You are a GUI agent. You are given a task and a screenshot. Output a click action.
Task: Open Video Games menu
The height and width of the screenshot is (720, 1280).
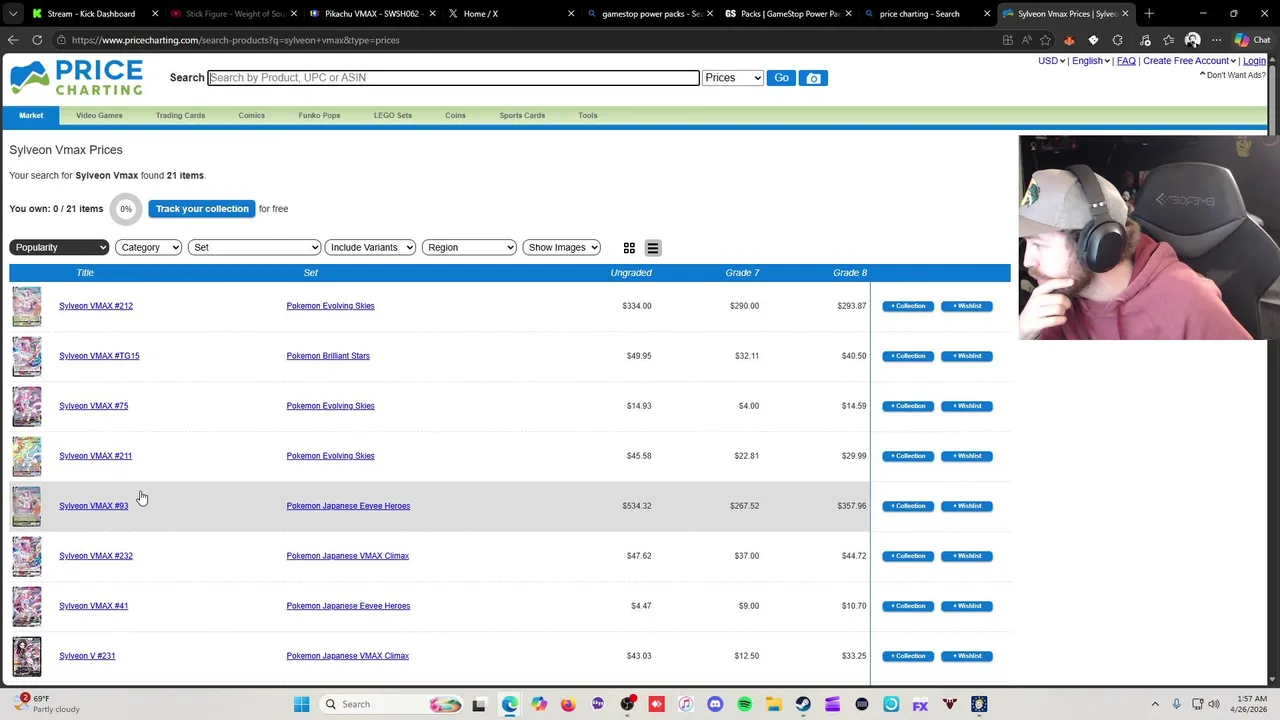point(99,116)
